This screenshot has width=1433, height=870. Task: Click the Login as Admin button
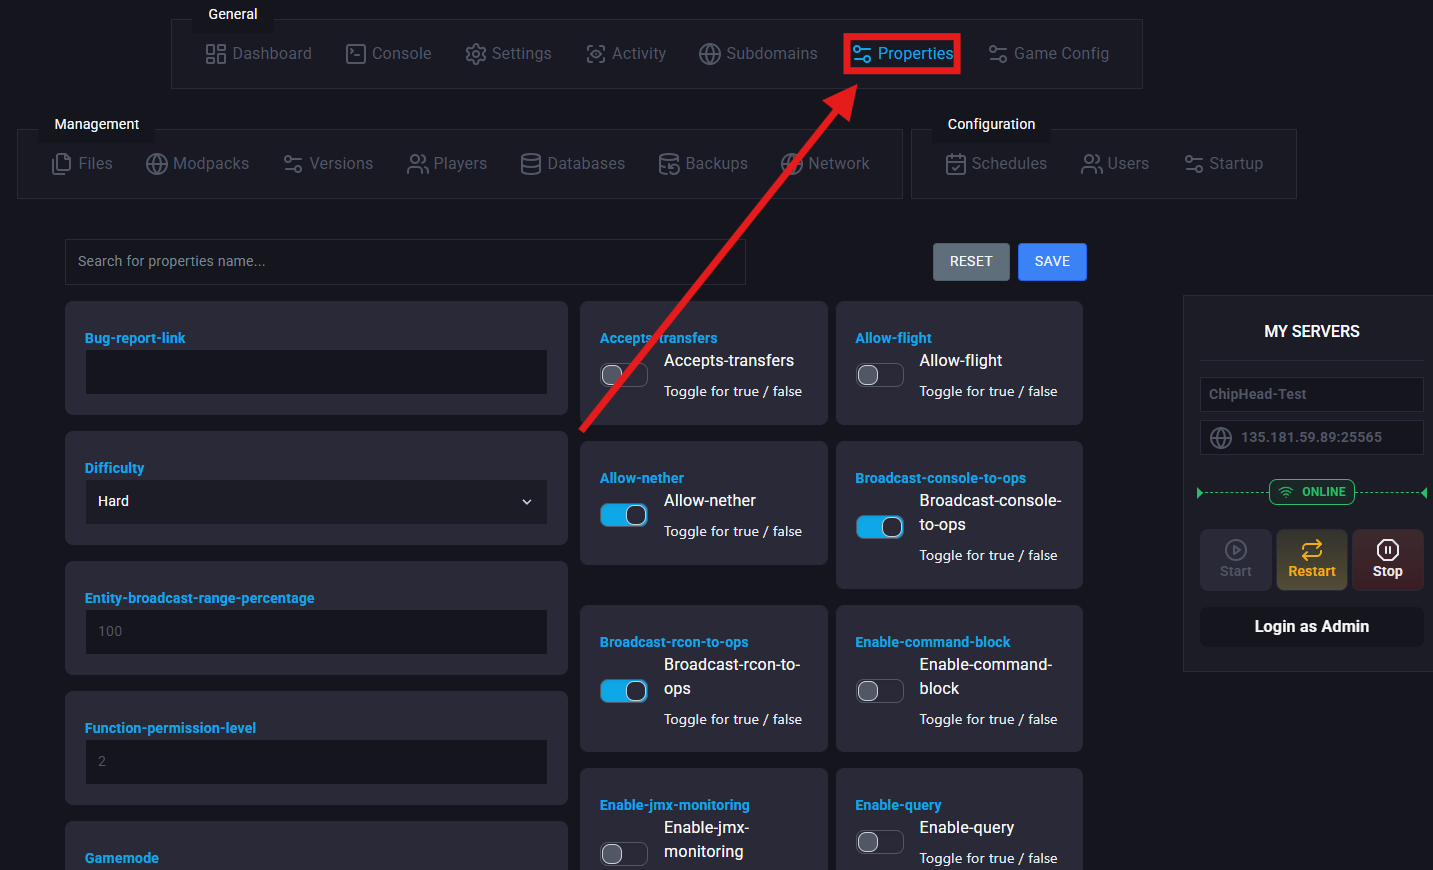1311,627
